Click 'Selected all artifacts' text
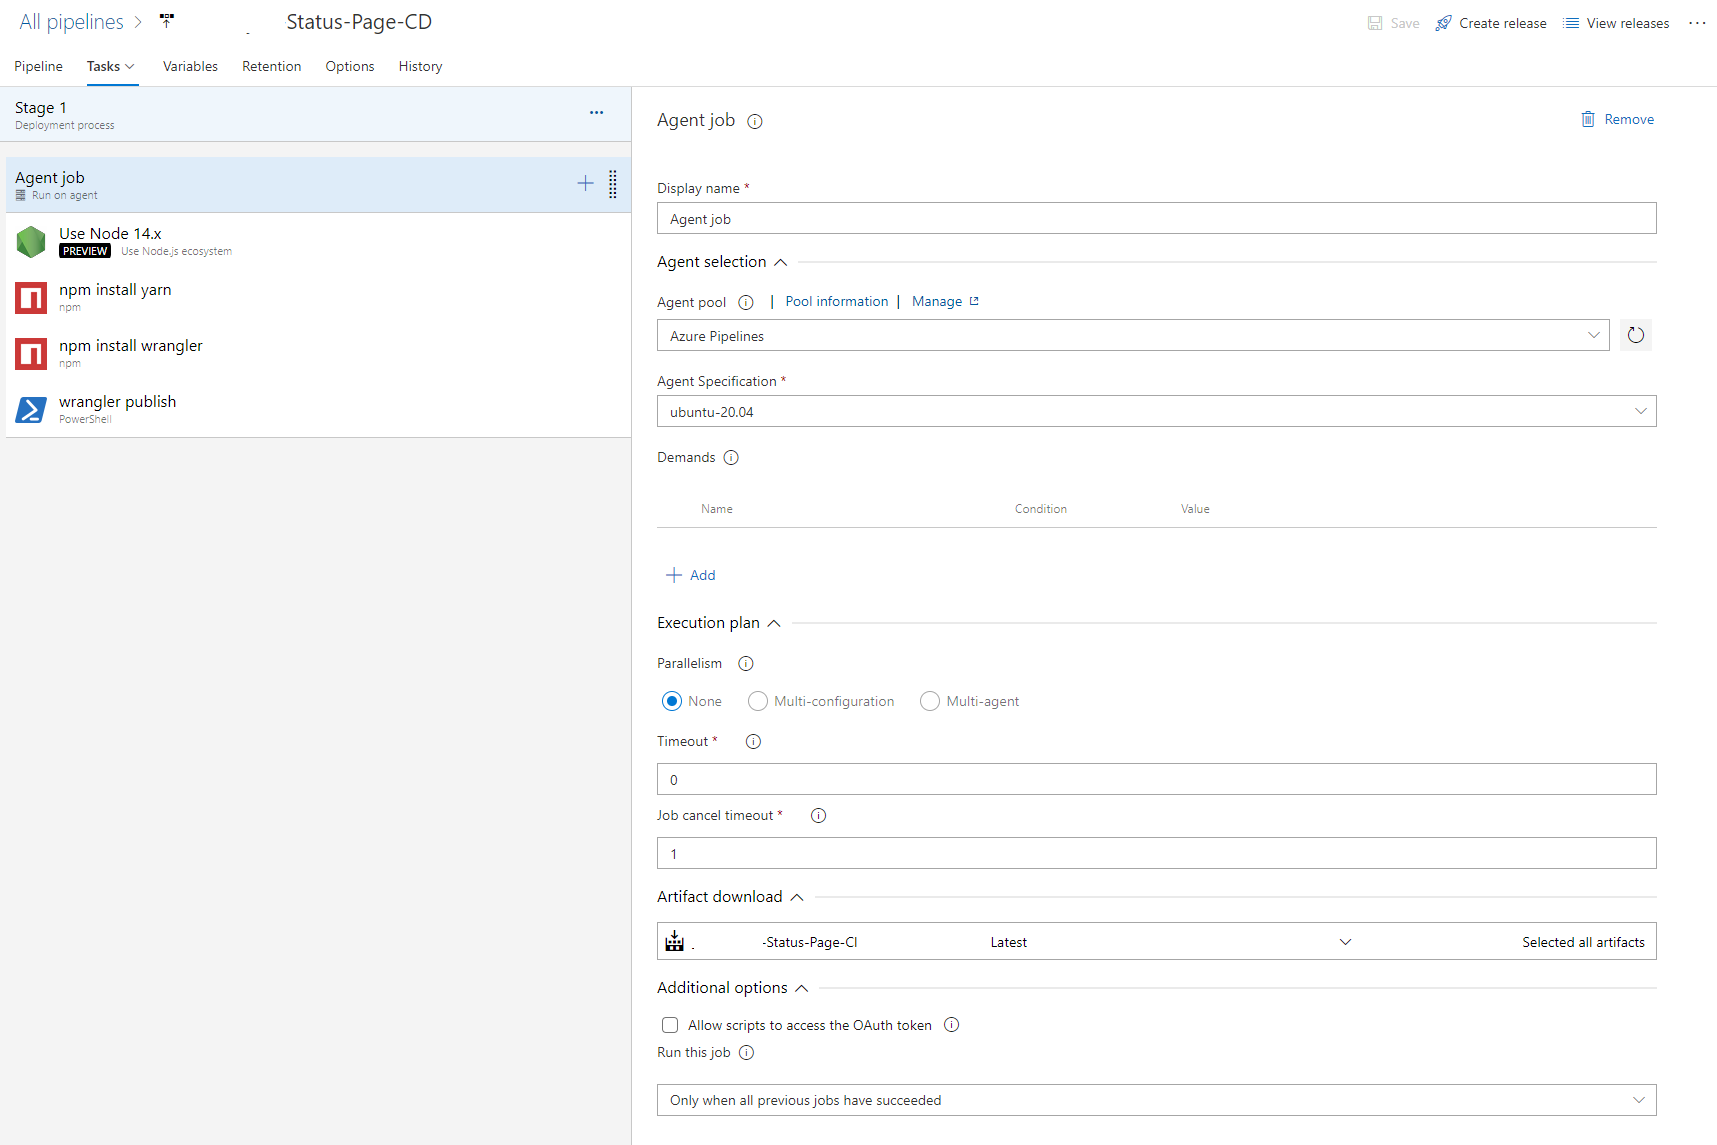 pos(1583,942)
